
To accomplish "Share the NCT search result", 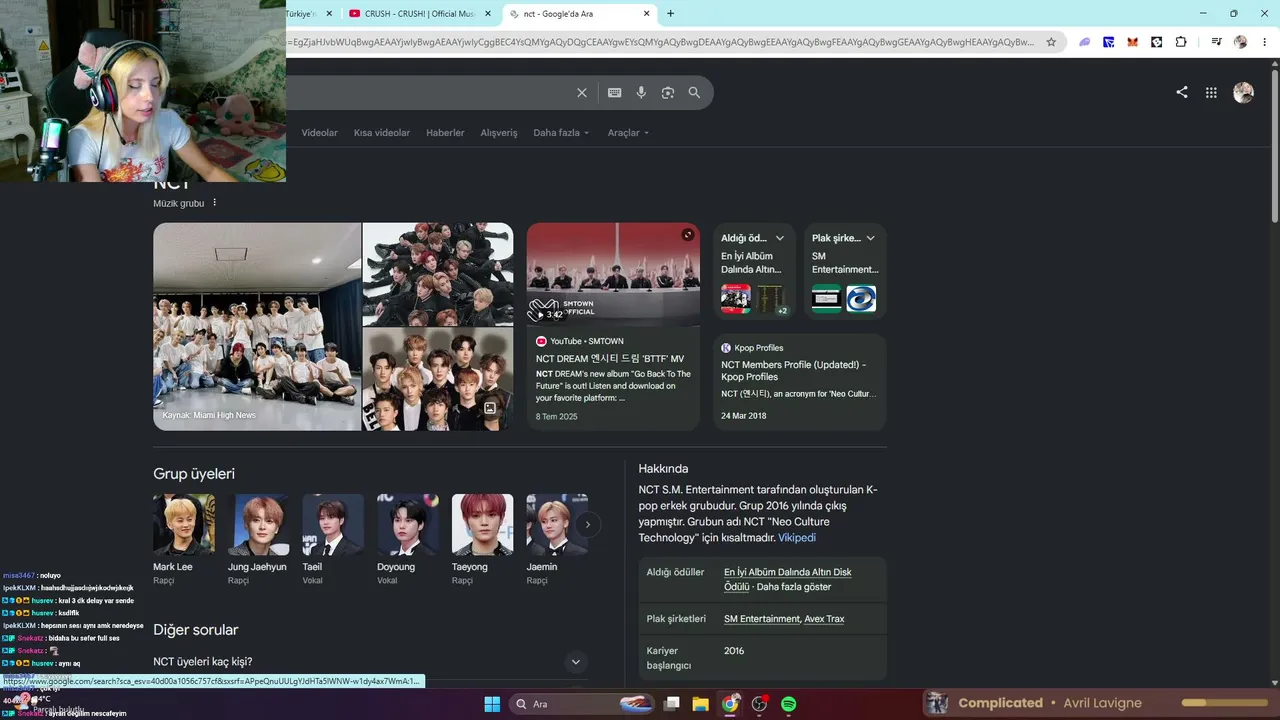I will point(1182,92).
